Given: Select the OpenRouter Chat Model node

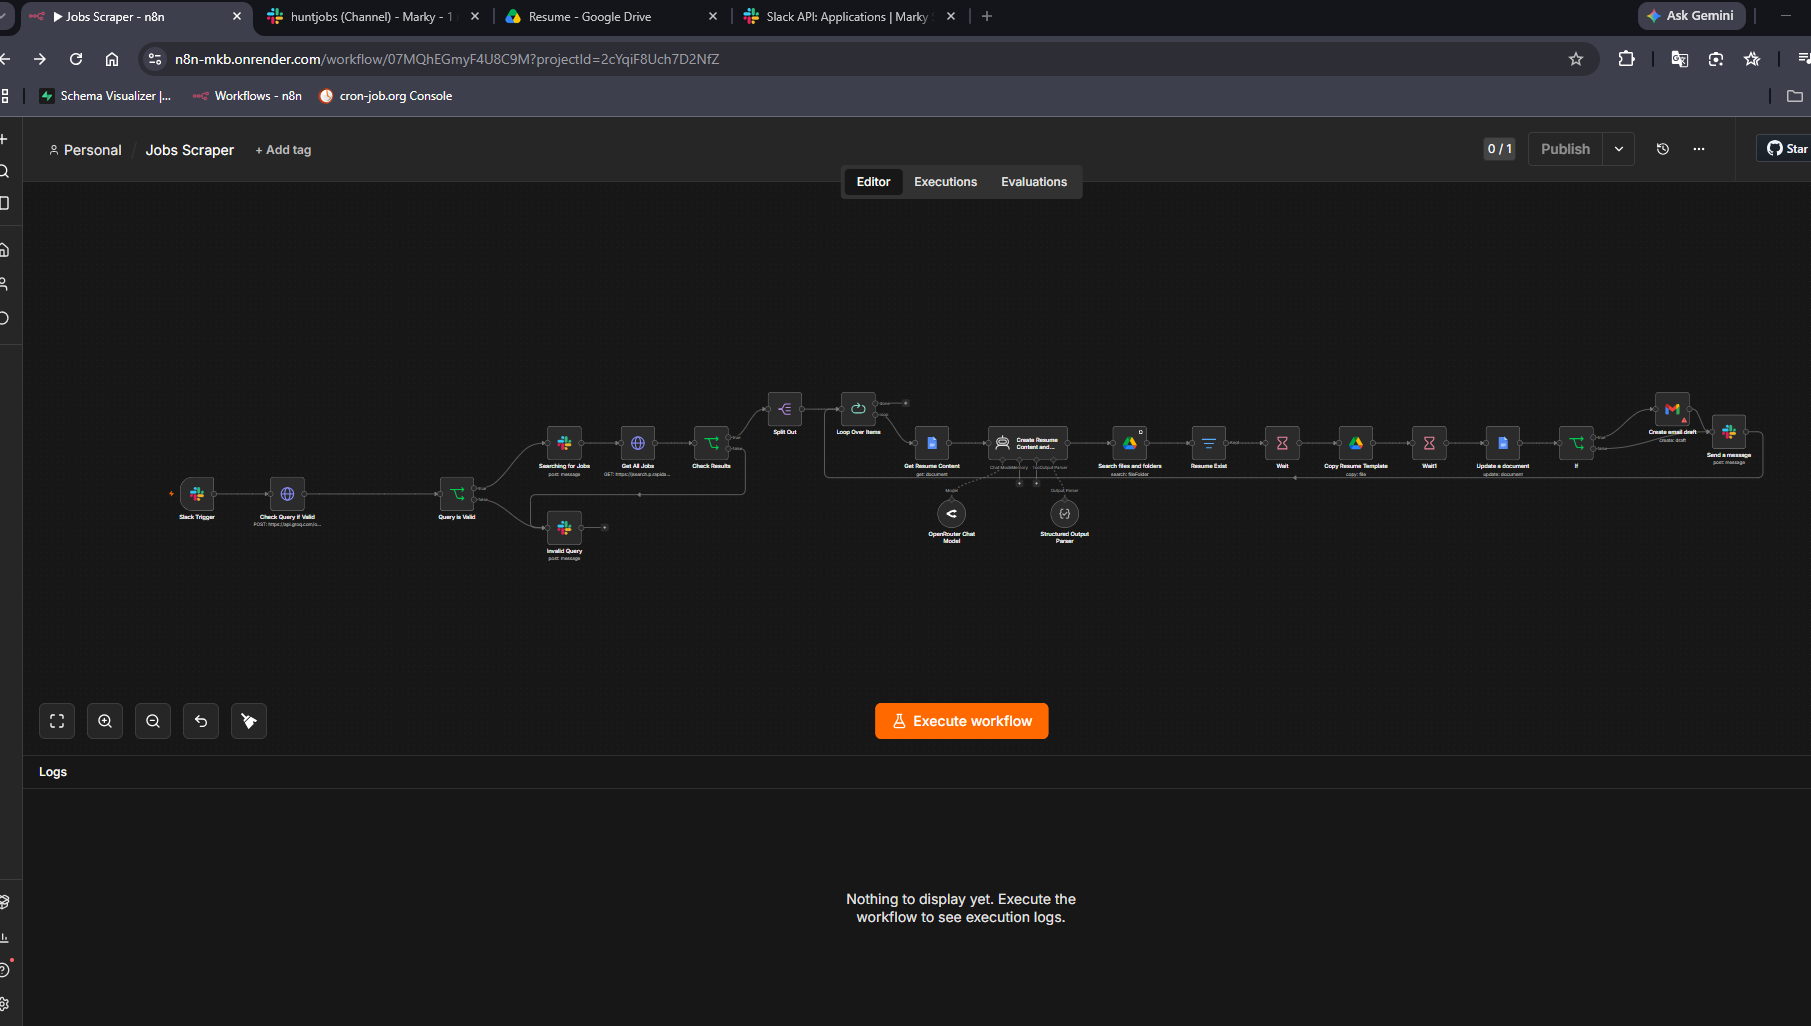Looking at the screenshot, I should [951, 514].
